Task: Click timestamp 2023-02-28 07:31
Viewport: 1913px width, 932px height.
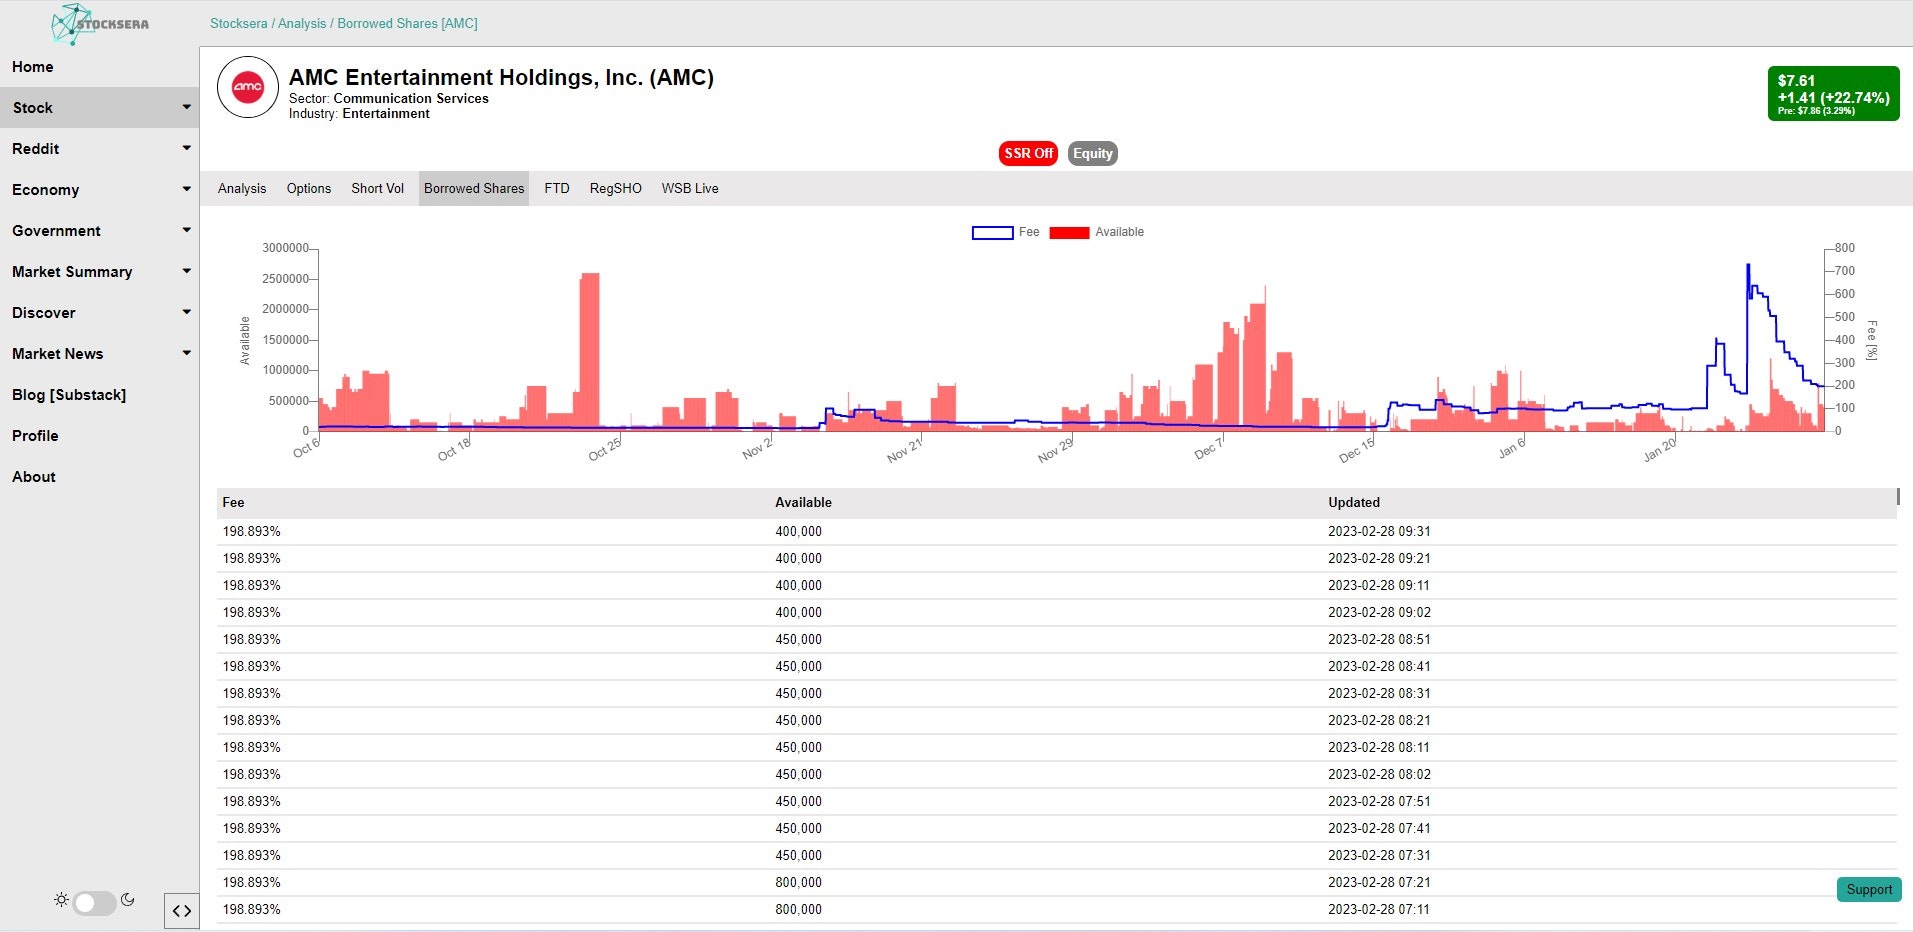Action: pyautogui.click(x=1379, y=855)
